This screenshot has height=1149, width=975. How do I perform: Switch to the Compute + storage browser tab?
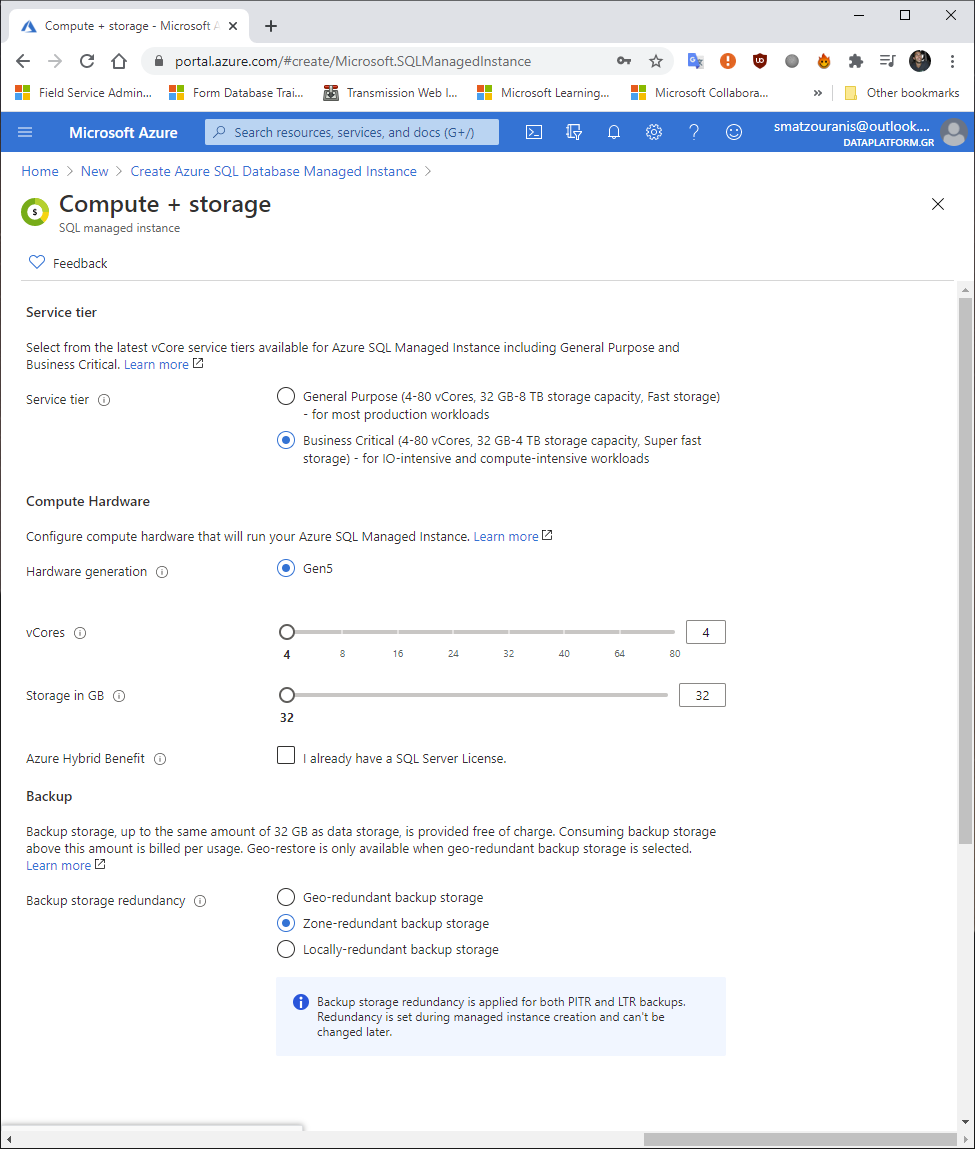pyautogui.click(x=120, y=25)
